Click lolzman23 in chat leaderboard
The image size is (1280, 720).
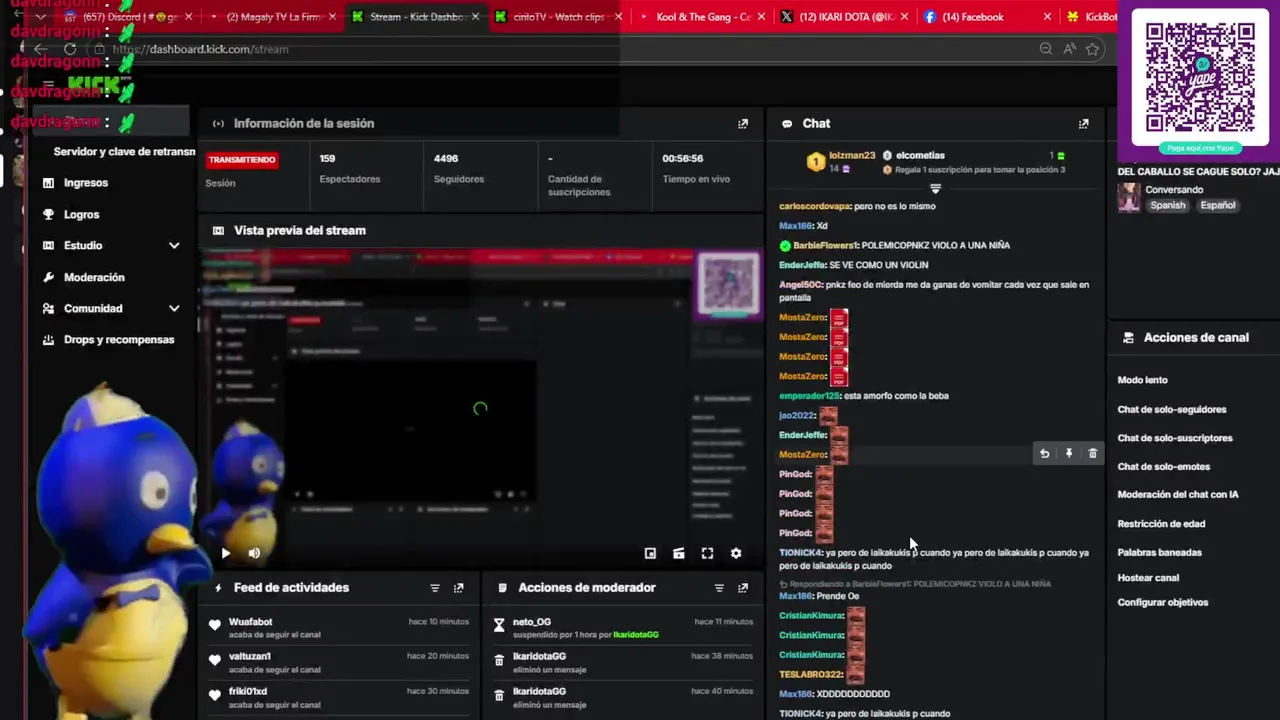click(x=852, y=156)
